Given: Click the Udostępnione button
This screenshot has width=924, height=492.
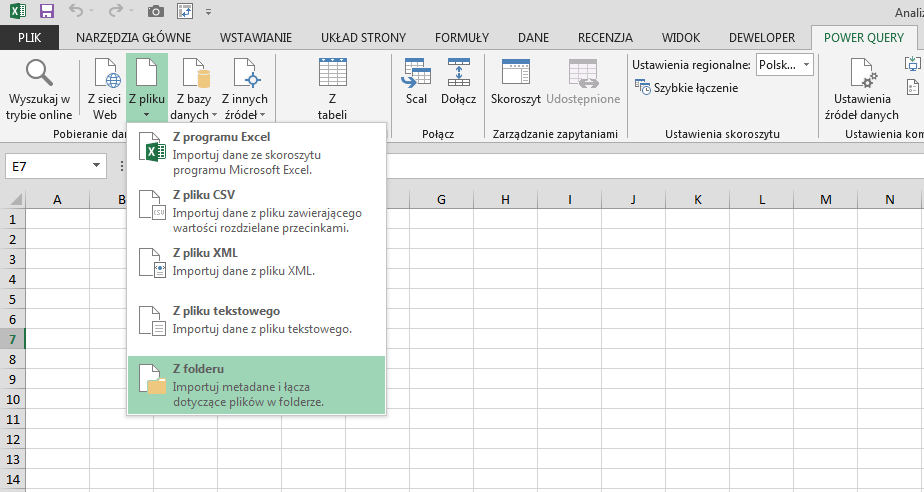Looking at the screenshot, I should (583, 82).
